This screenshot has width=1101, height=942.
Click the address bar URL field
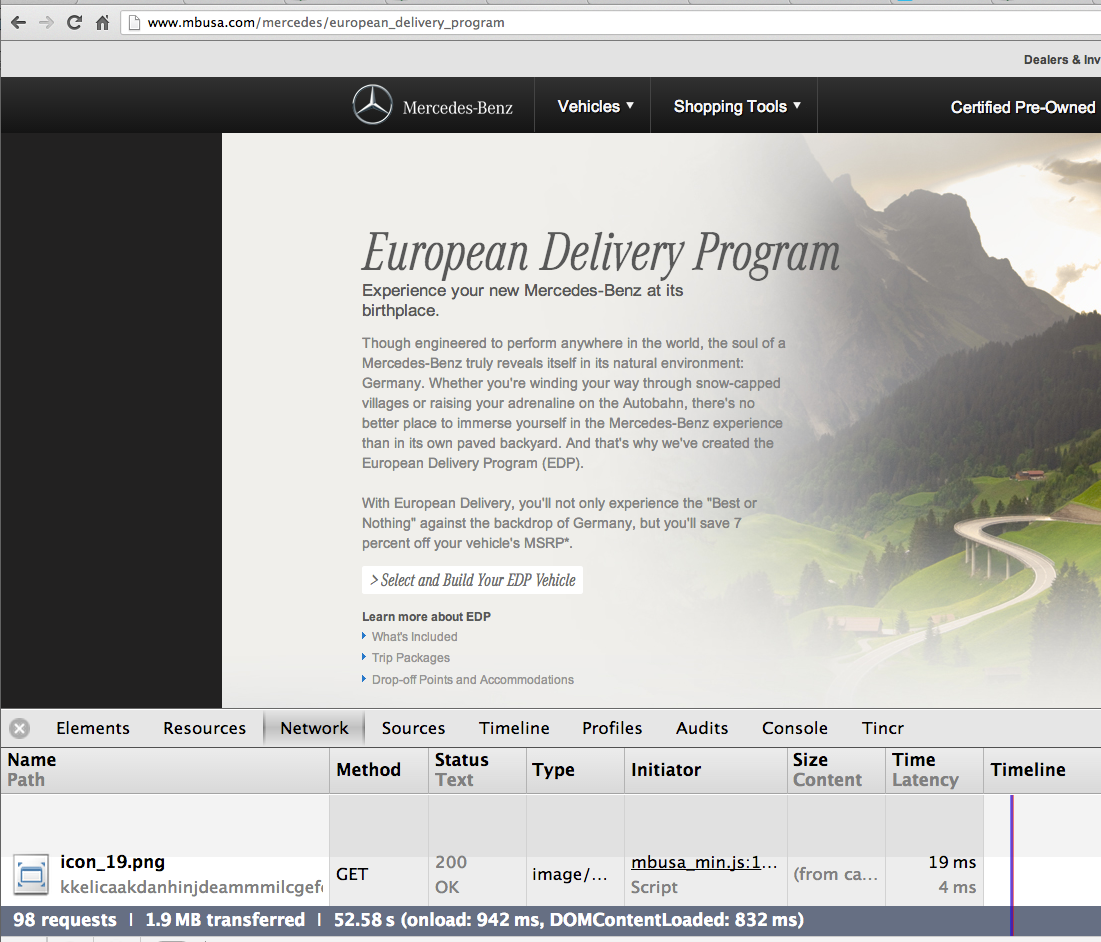click(600, 22)
